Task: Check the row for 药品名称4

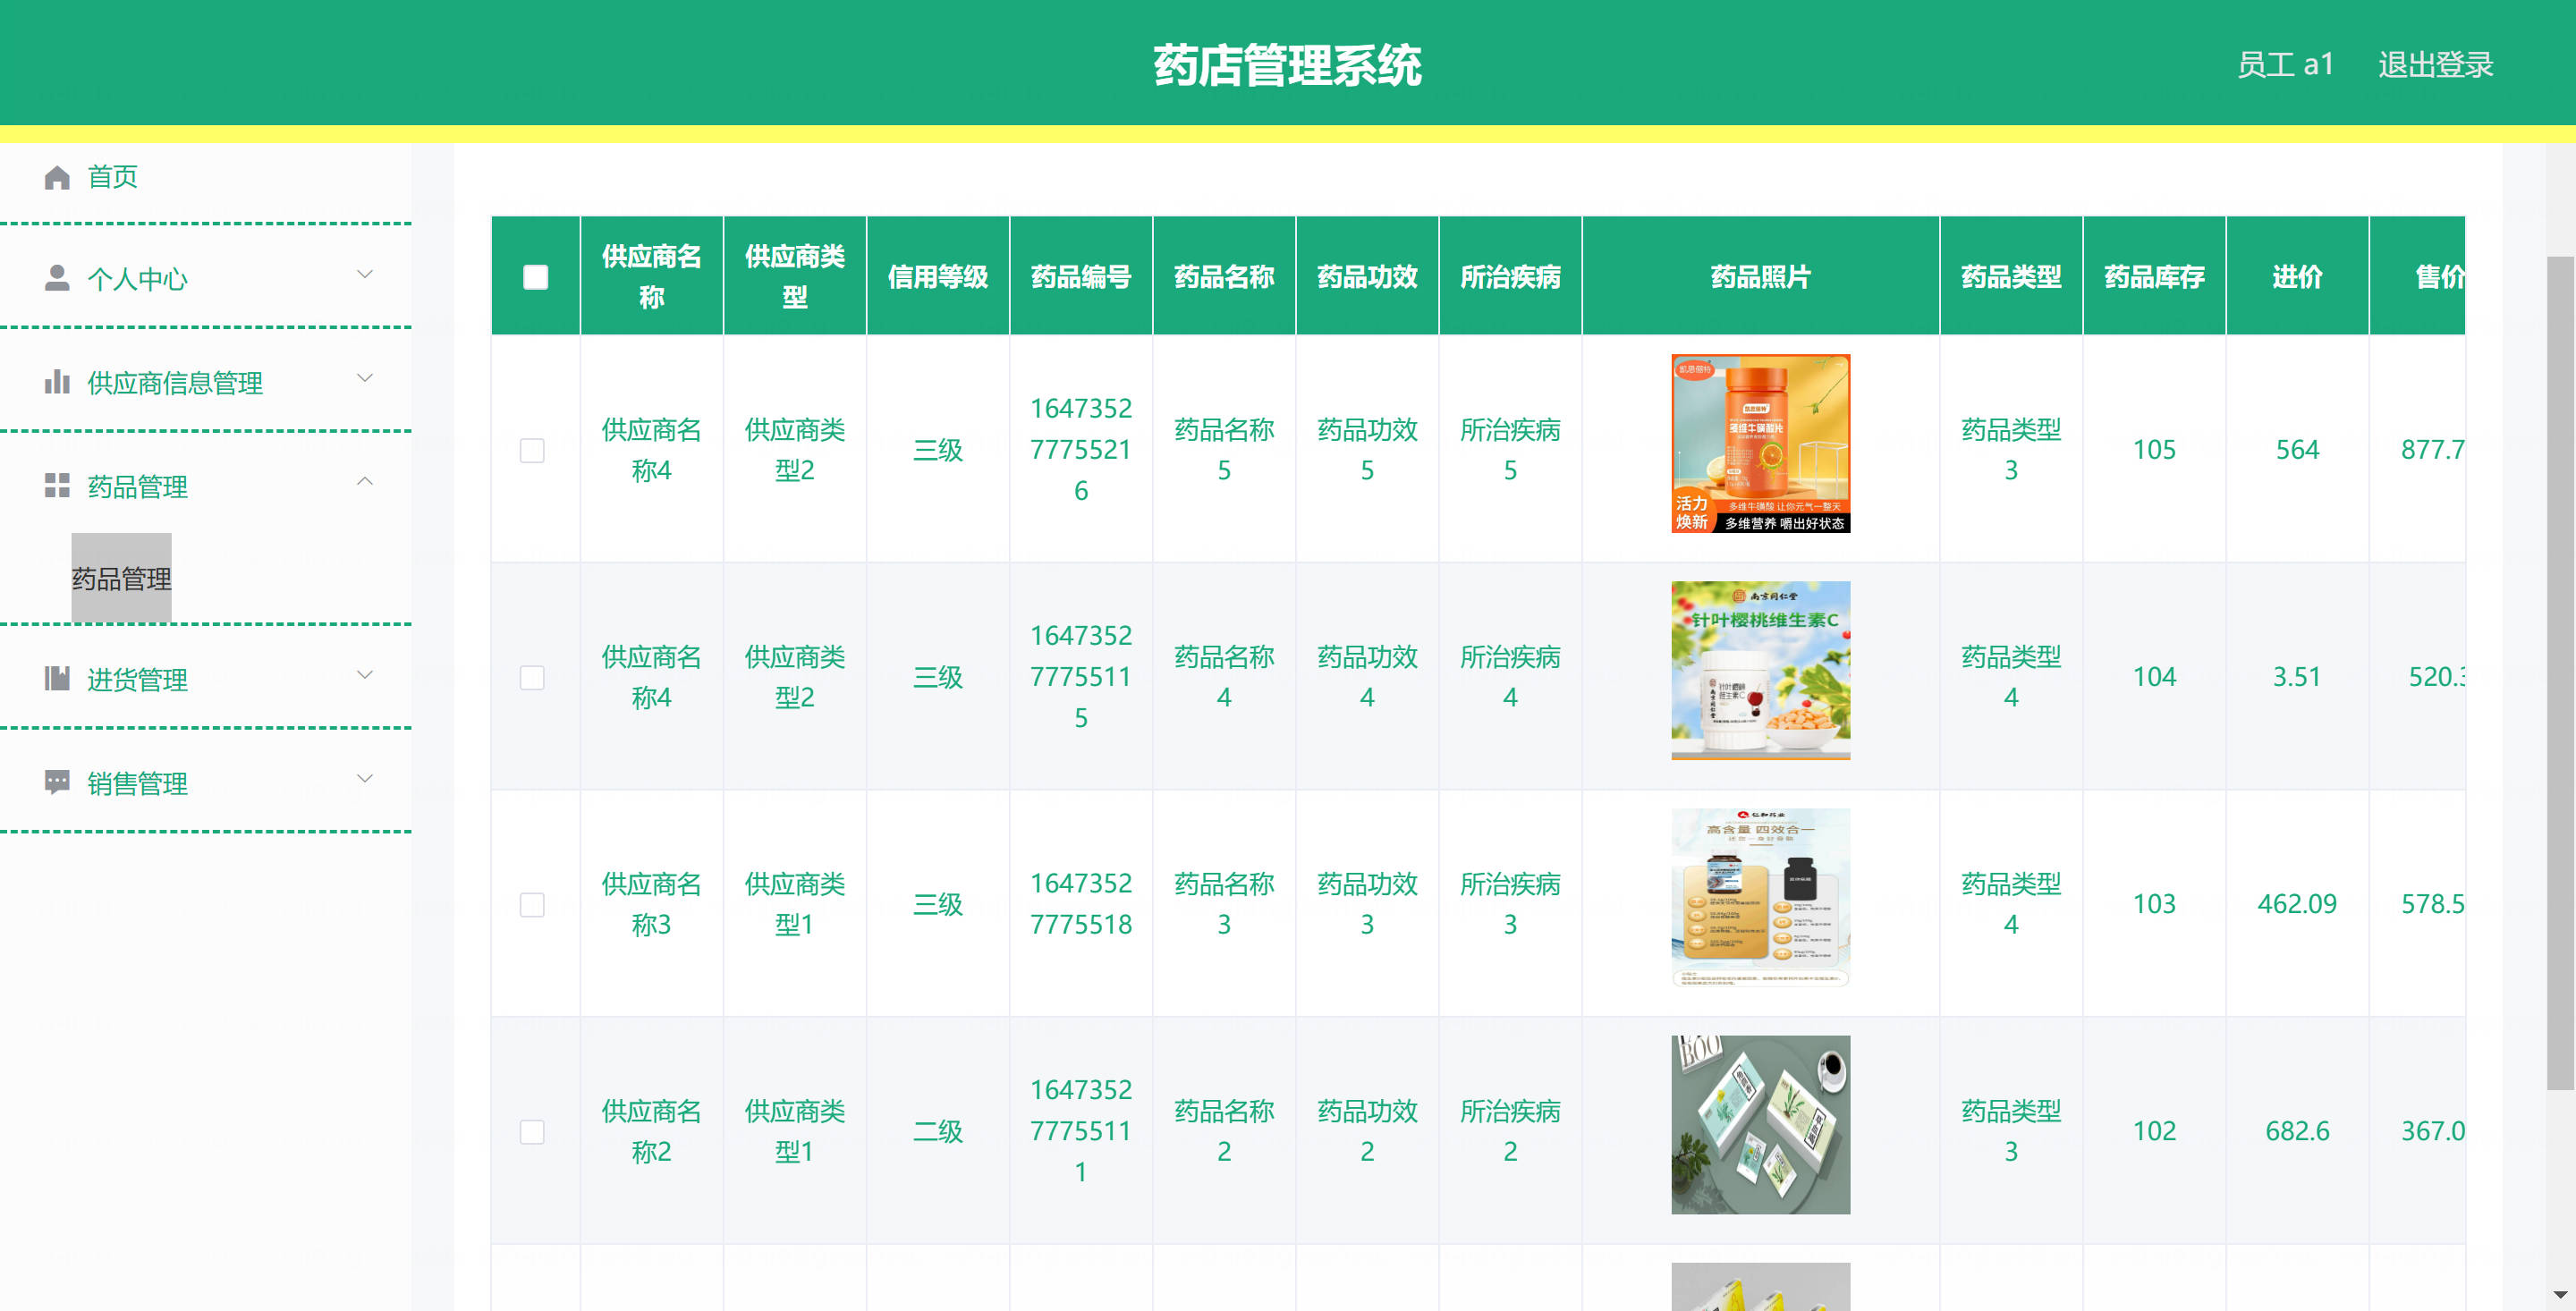Action: pyautogui.click(x=532, y=678)
